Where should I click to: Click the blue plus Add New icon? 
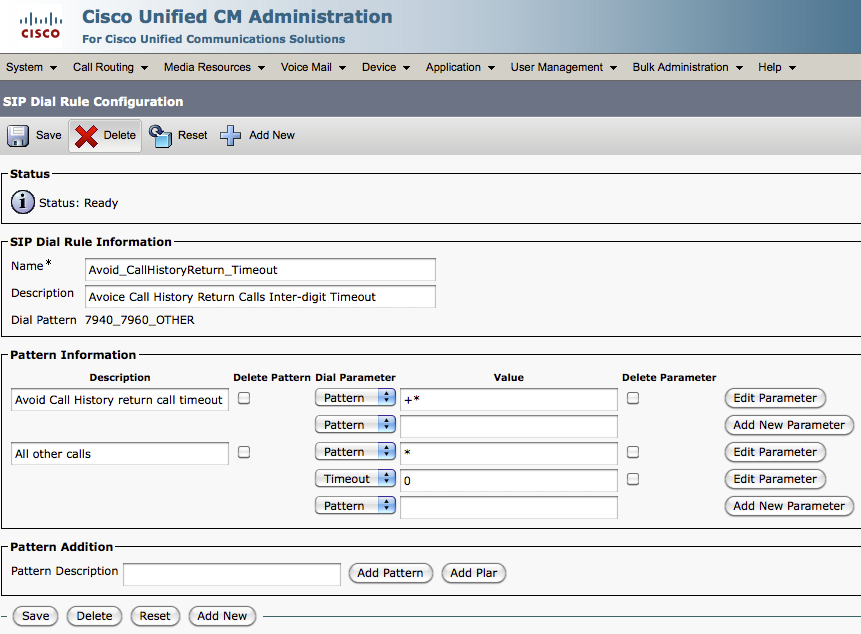point(230,136)
